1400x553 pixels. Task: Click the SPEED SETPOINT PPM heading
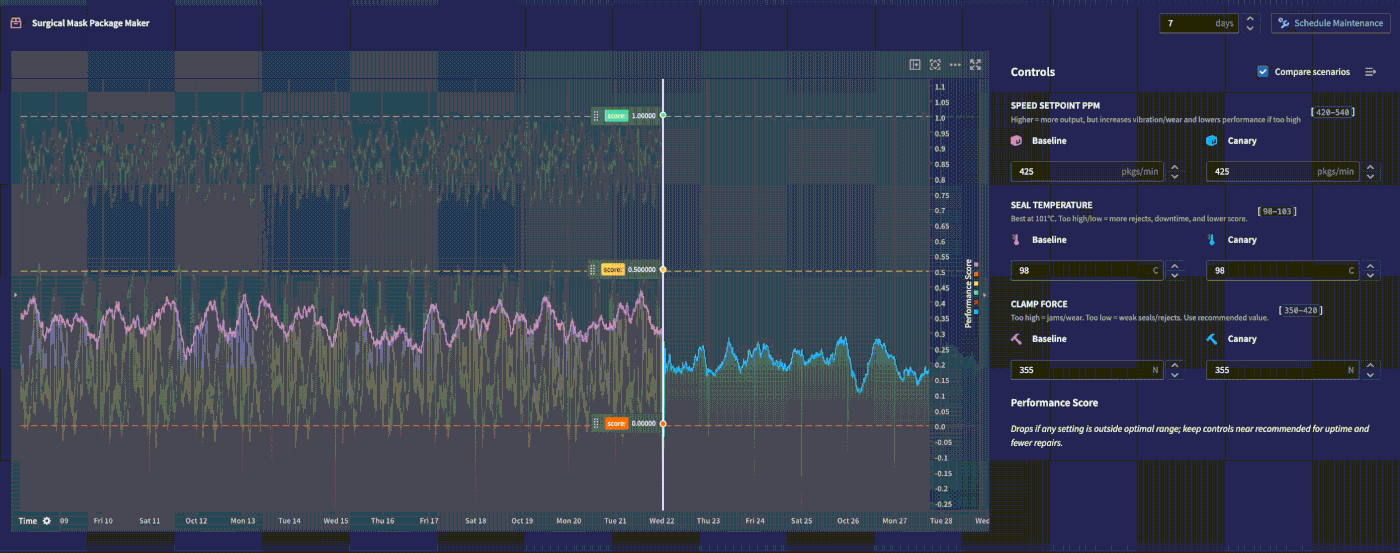coord(1056,105)
